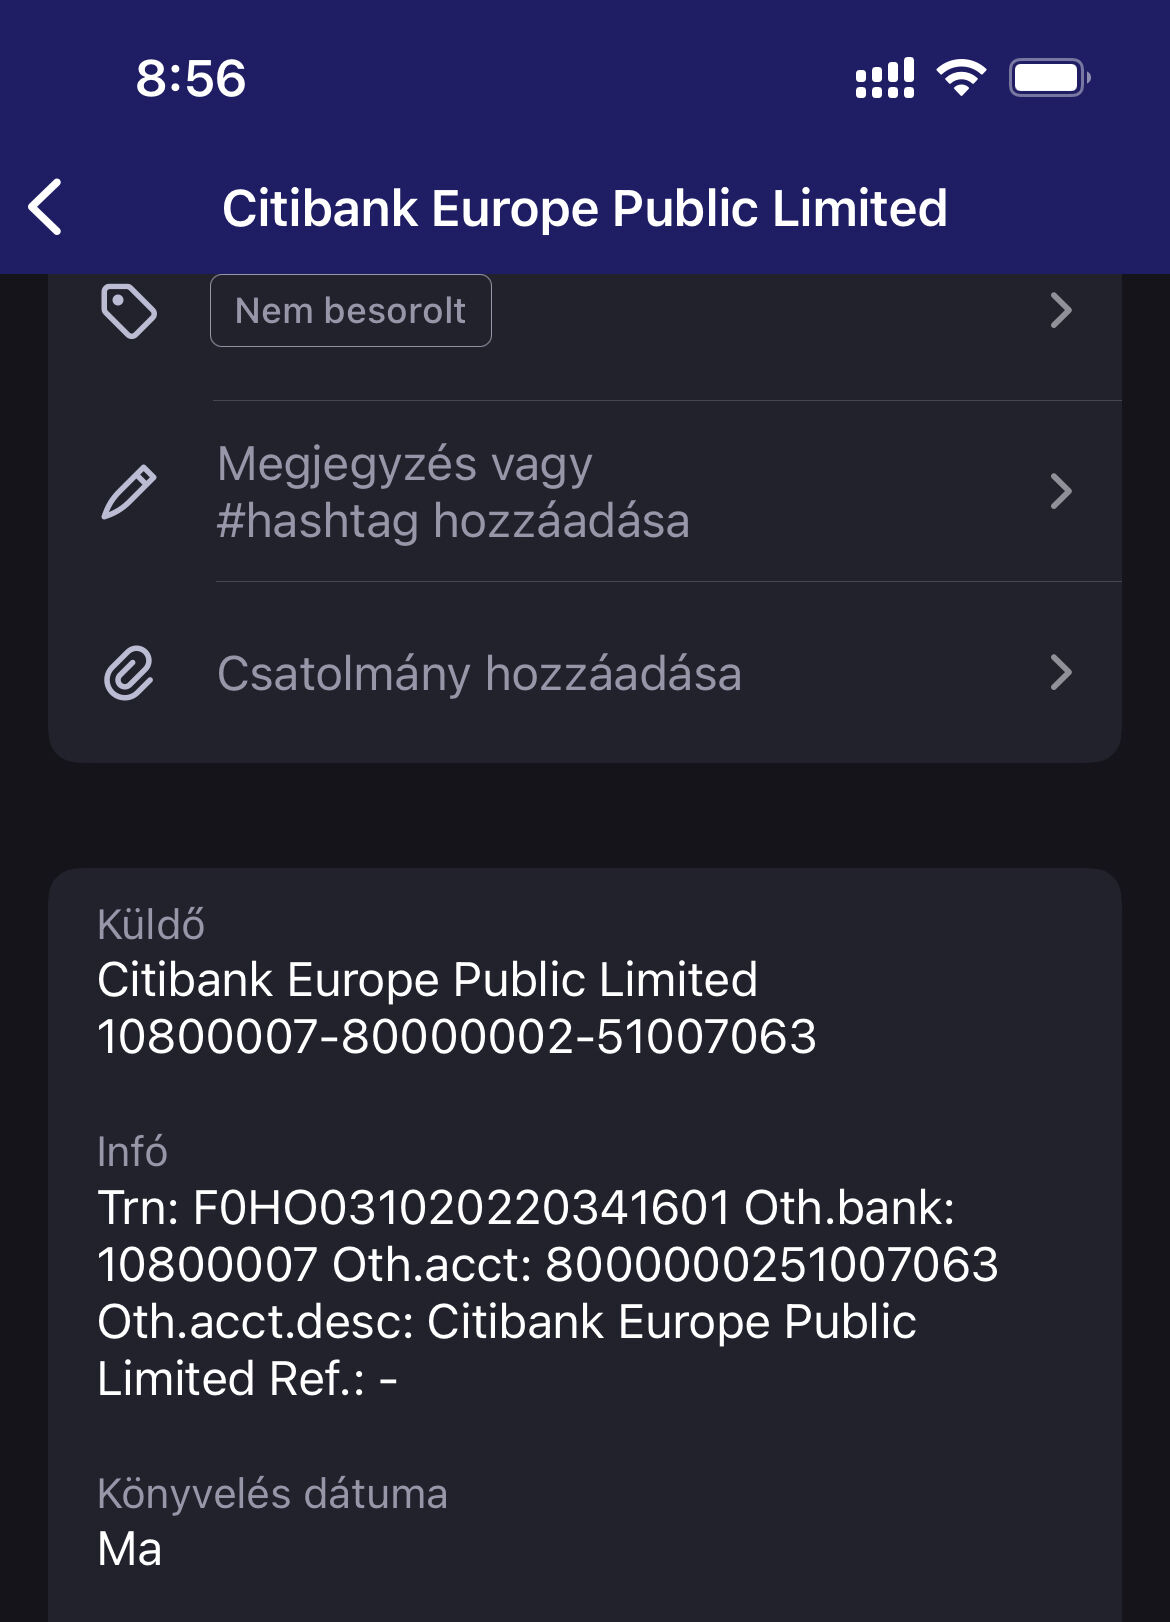Image resolution: width=1170 pixels, height=1622 pixels.
Task: Open attachment row chevron
Action: (1061, 673)
